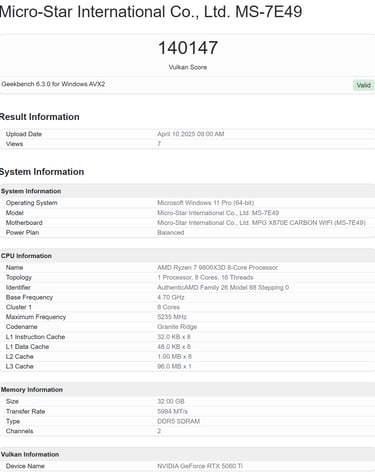Viewport: 375px width, 475px height.
Task: Click the Model row label
Action: point(15,213)
